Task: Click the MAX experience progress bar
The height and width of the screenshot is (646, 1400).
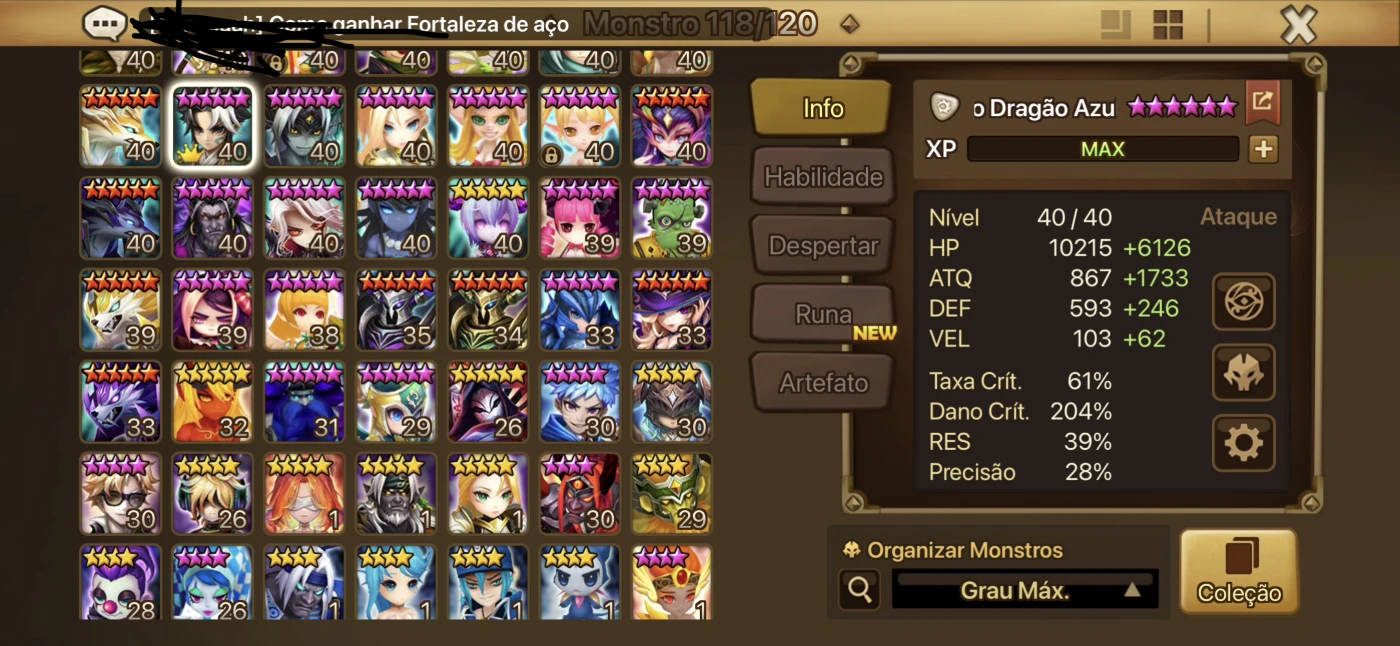Action: pos(1103,149)
